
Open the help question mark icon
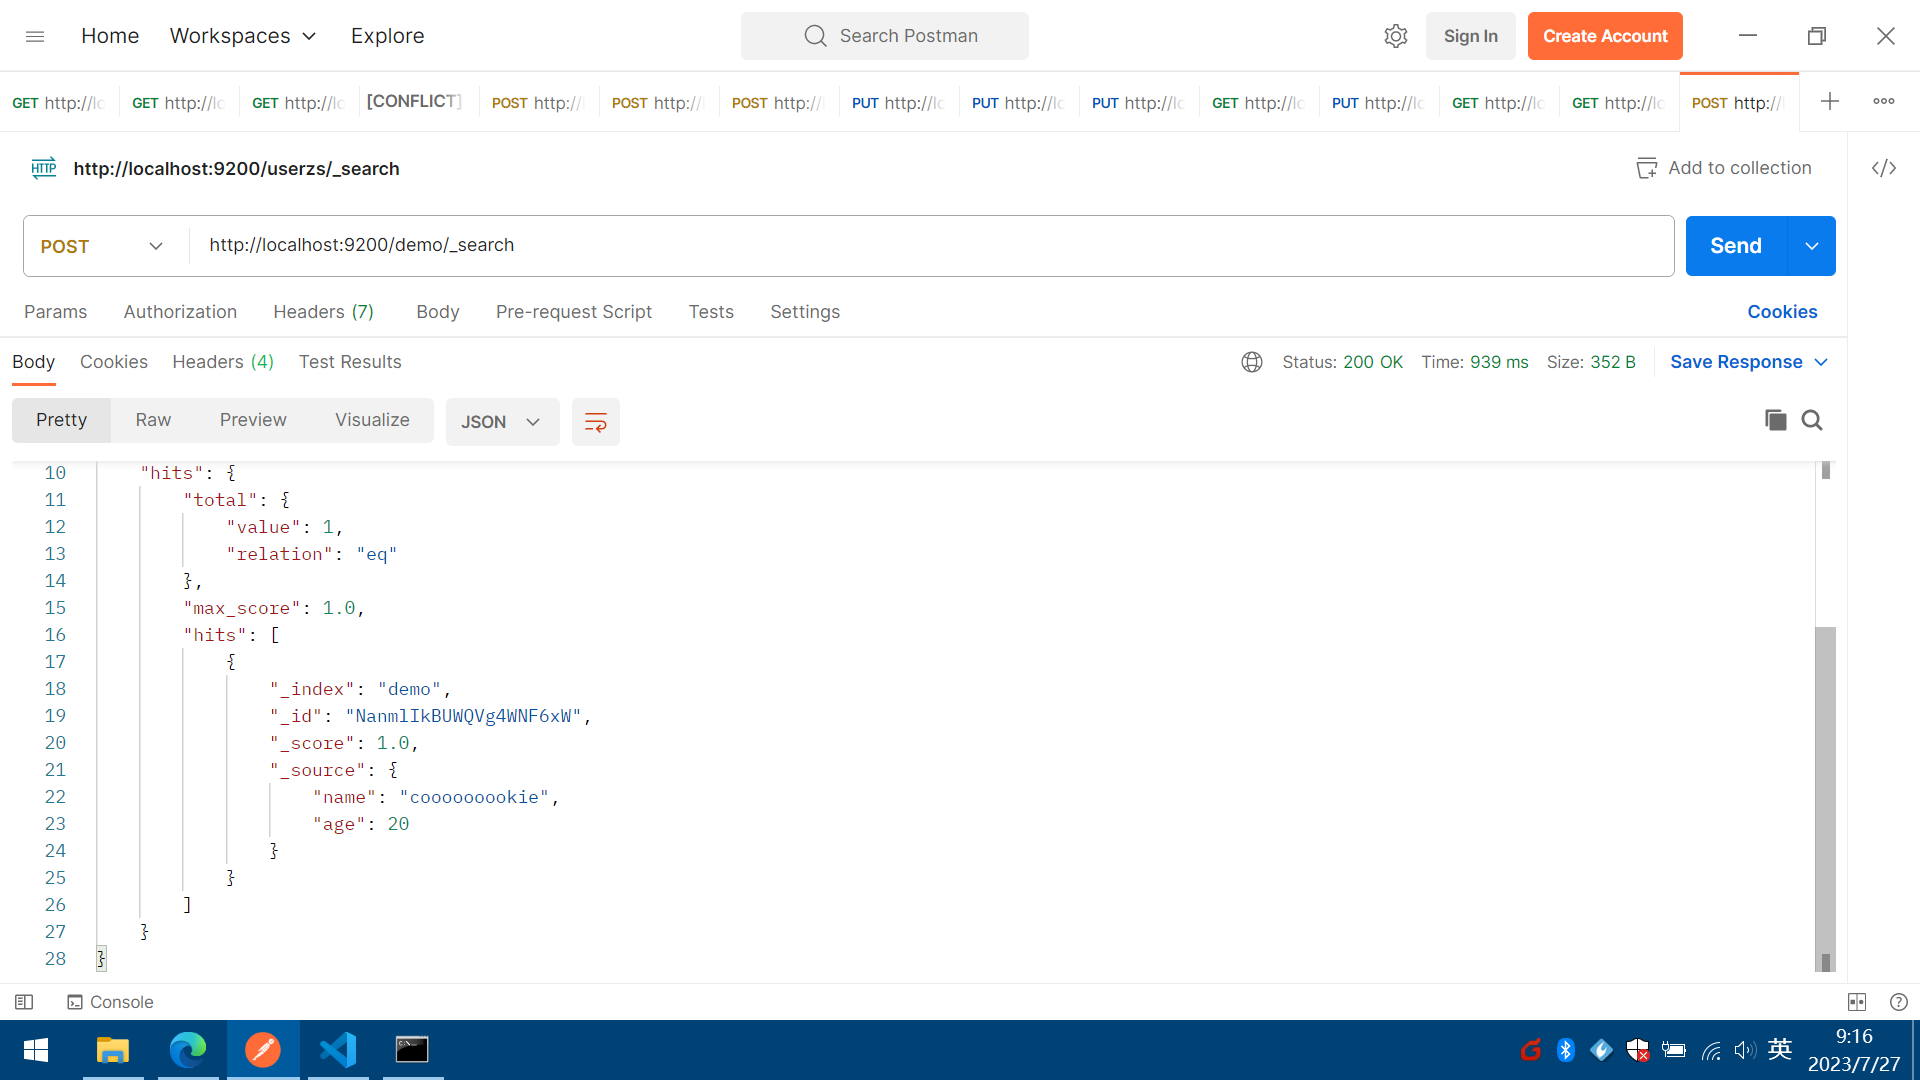(1898, 1002)
